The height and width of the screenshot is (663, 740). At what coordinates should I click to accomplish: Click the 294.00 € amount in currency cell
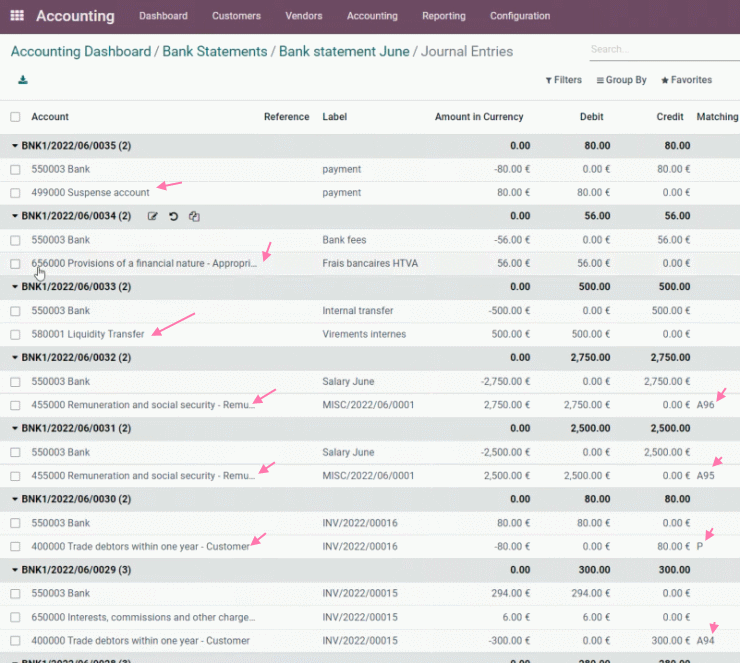(511, 593)
